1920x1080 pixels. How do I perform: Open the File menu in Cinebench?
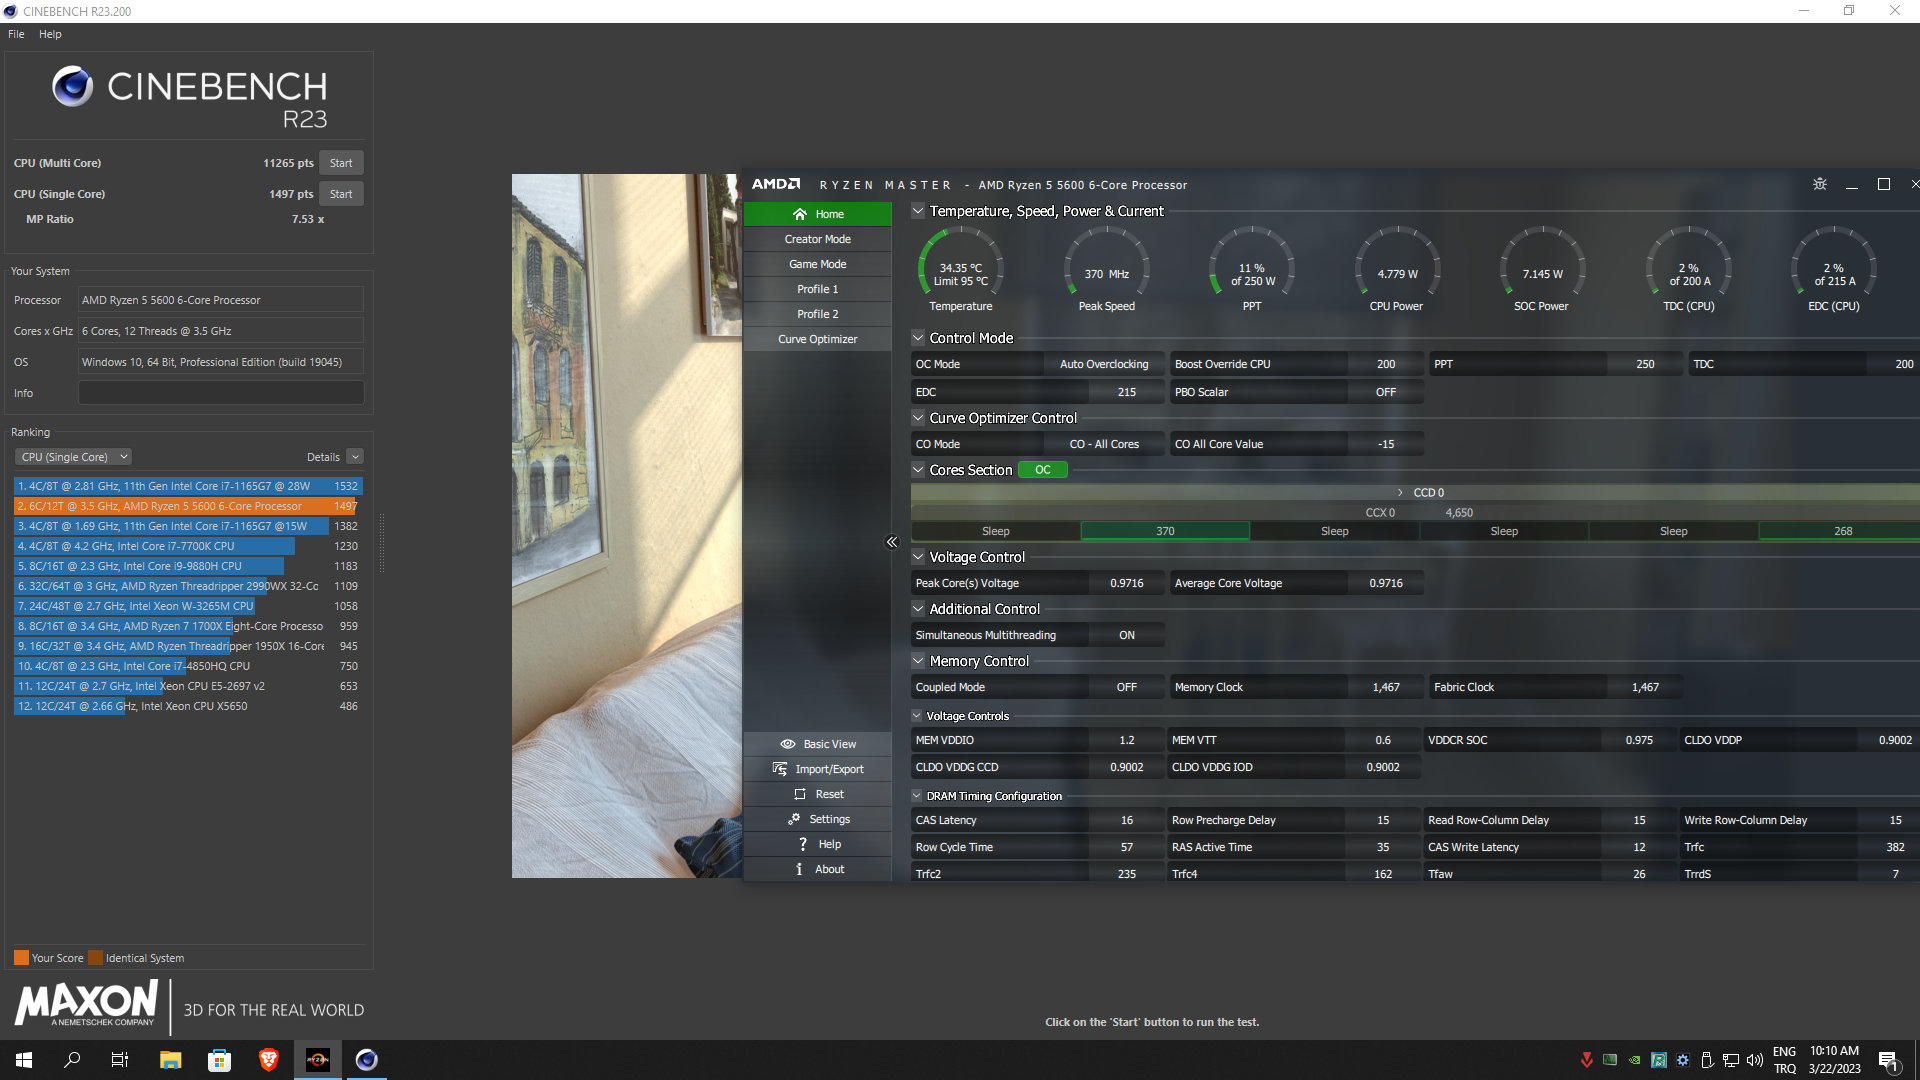coord(16,34)
